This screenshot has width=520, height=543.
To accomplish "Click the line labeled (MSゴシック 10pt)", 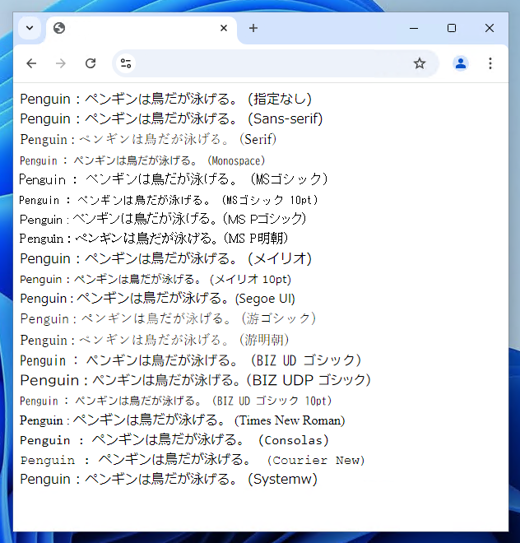I will point(168,200).
